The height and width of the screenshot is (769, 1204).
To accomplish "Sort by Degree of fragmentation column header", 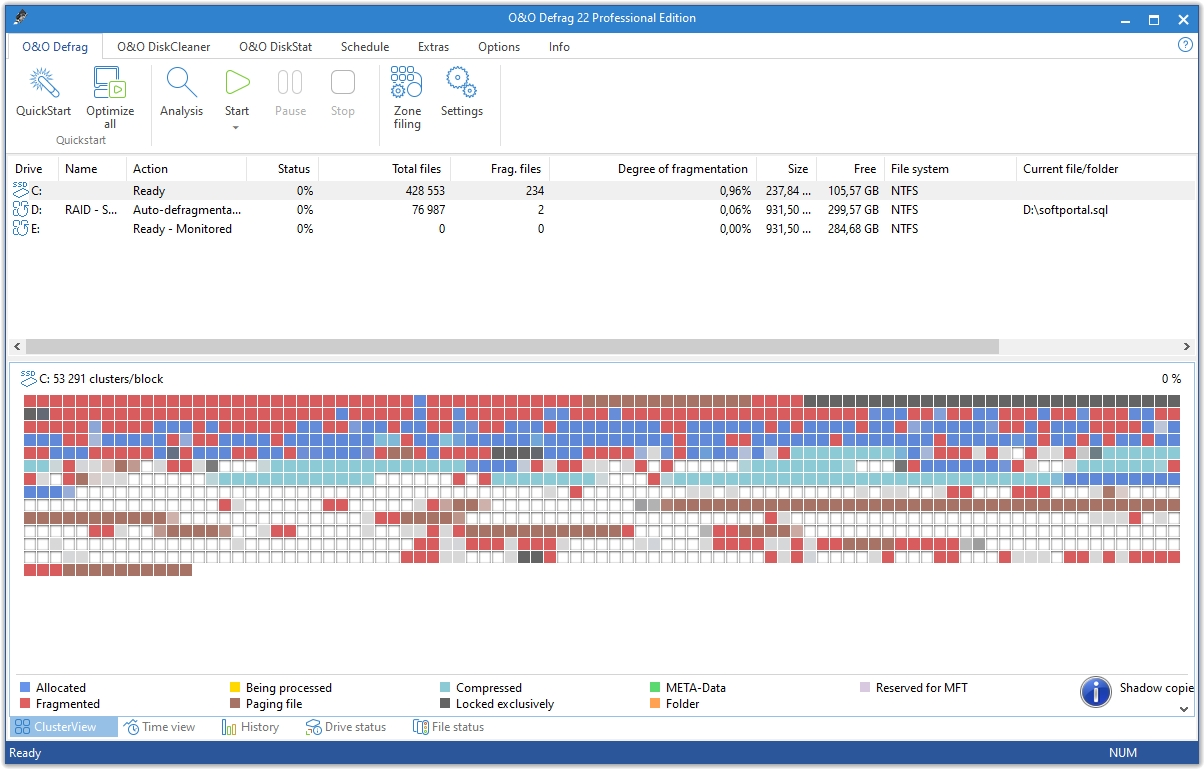I will 653,169.
